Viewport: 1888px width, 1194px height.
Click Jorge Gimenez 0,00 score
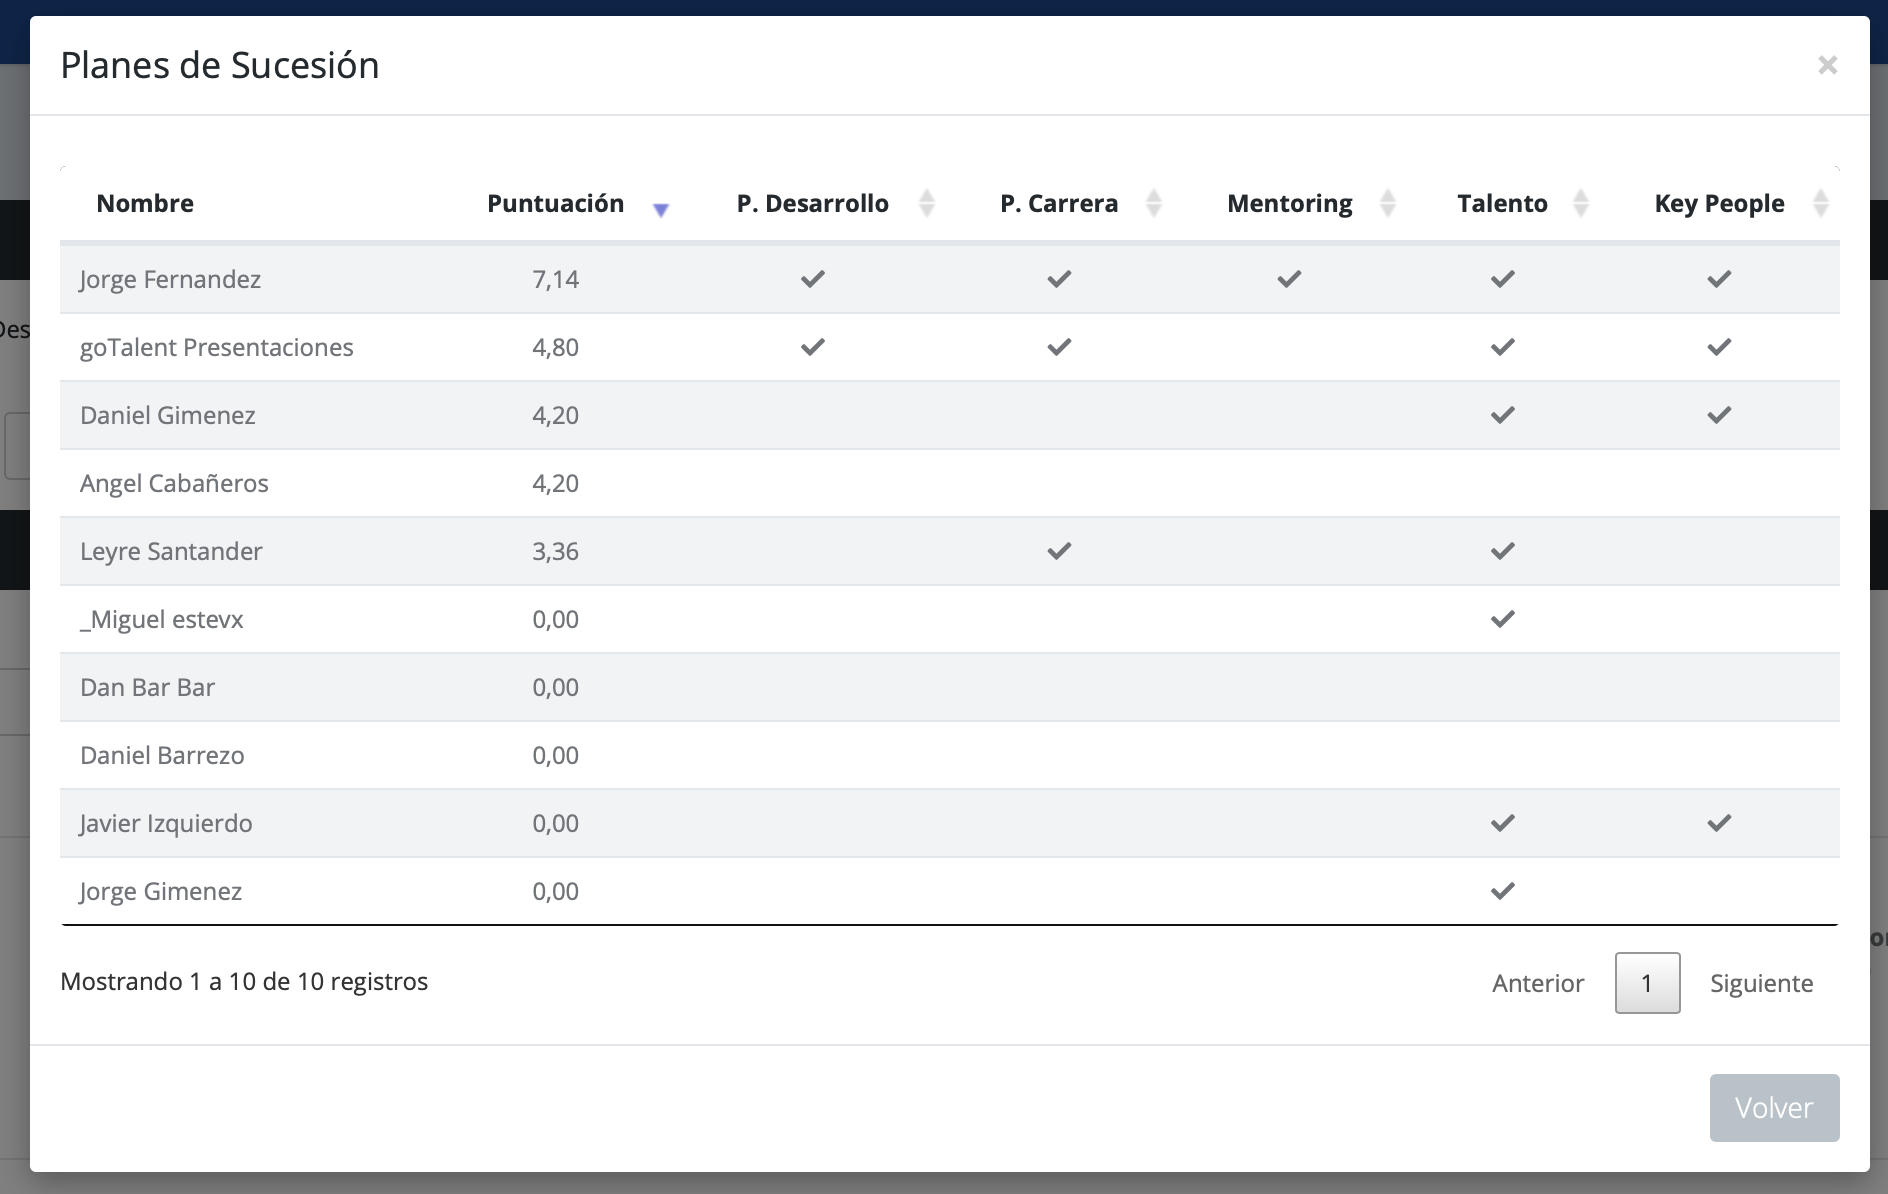coord(556,891)
